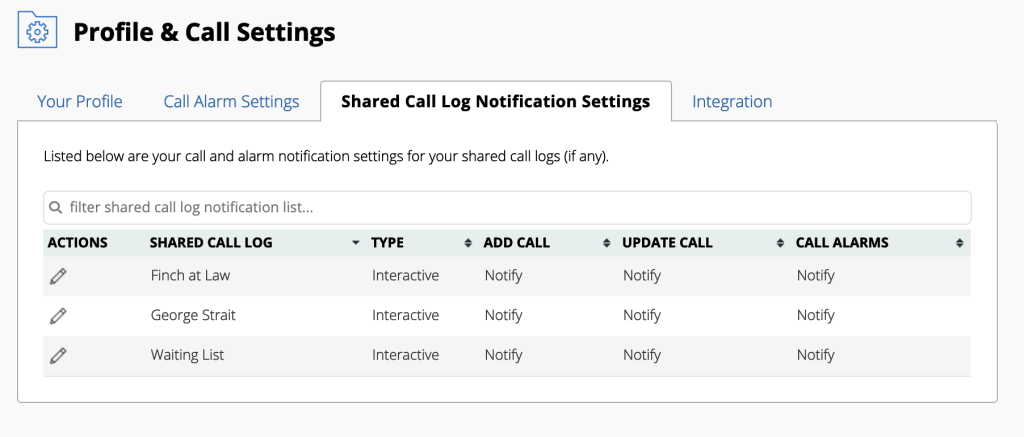Click the Finch at Law log name

click(x=190, y=276)
